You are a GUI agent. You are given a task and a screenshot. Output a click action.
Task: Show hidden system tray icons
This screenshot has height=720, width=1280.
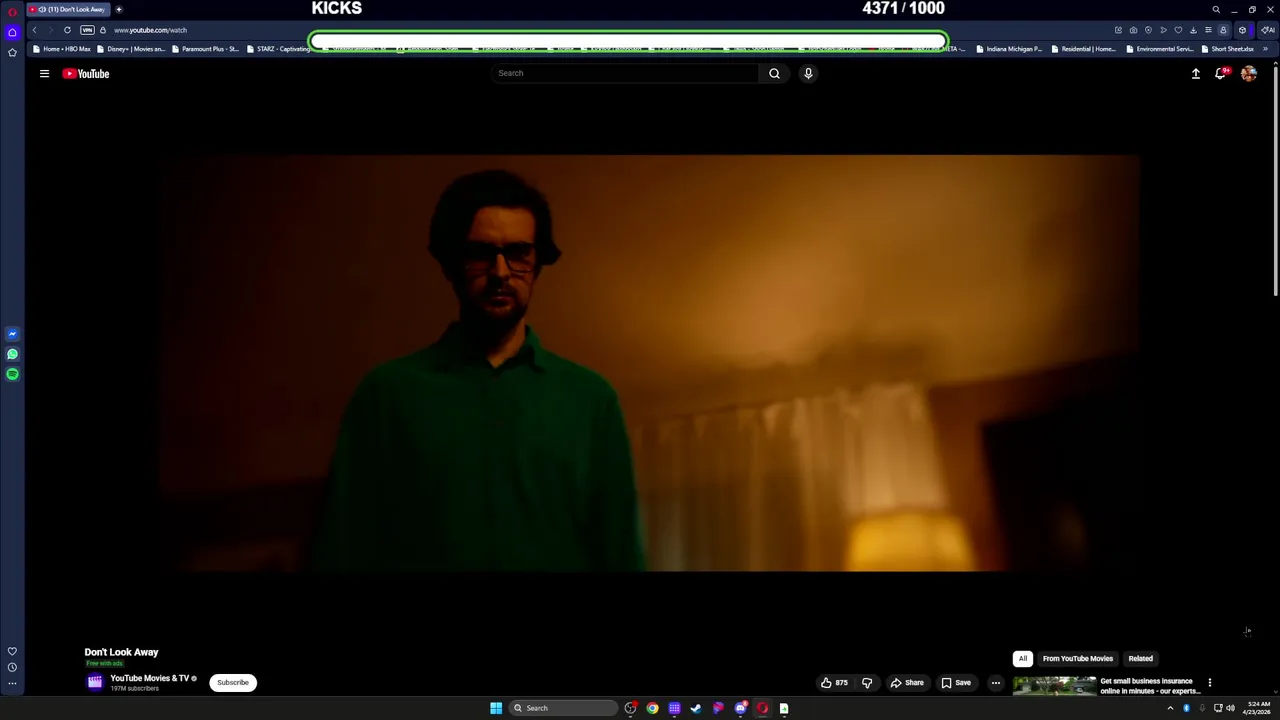tap(1170, 708)
